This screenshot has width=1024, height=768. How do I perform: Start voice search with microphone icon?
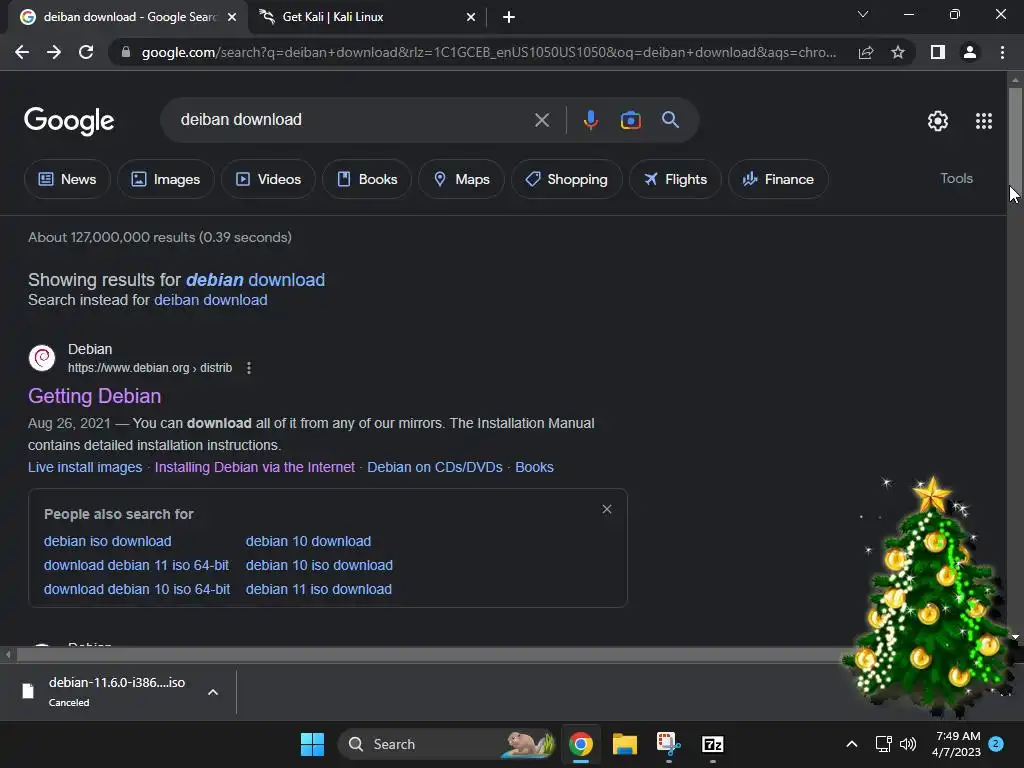pos(590,120)
